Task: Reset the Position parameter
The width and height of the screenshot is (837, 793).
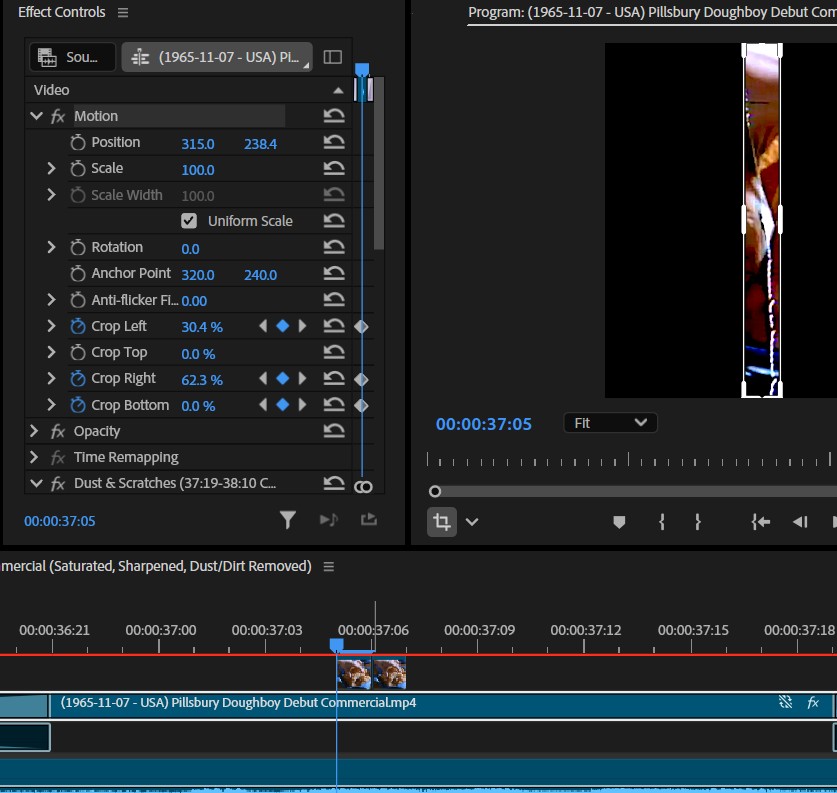Action: pos(334,142)
